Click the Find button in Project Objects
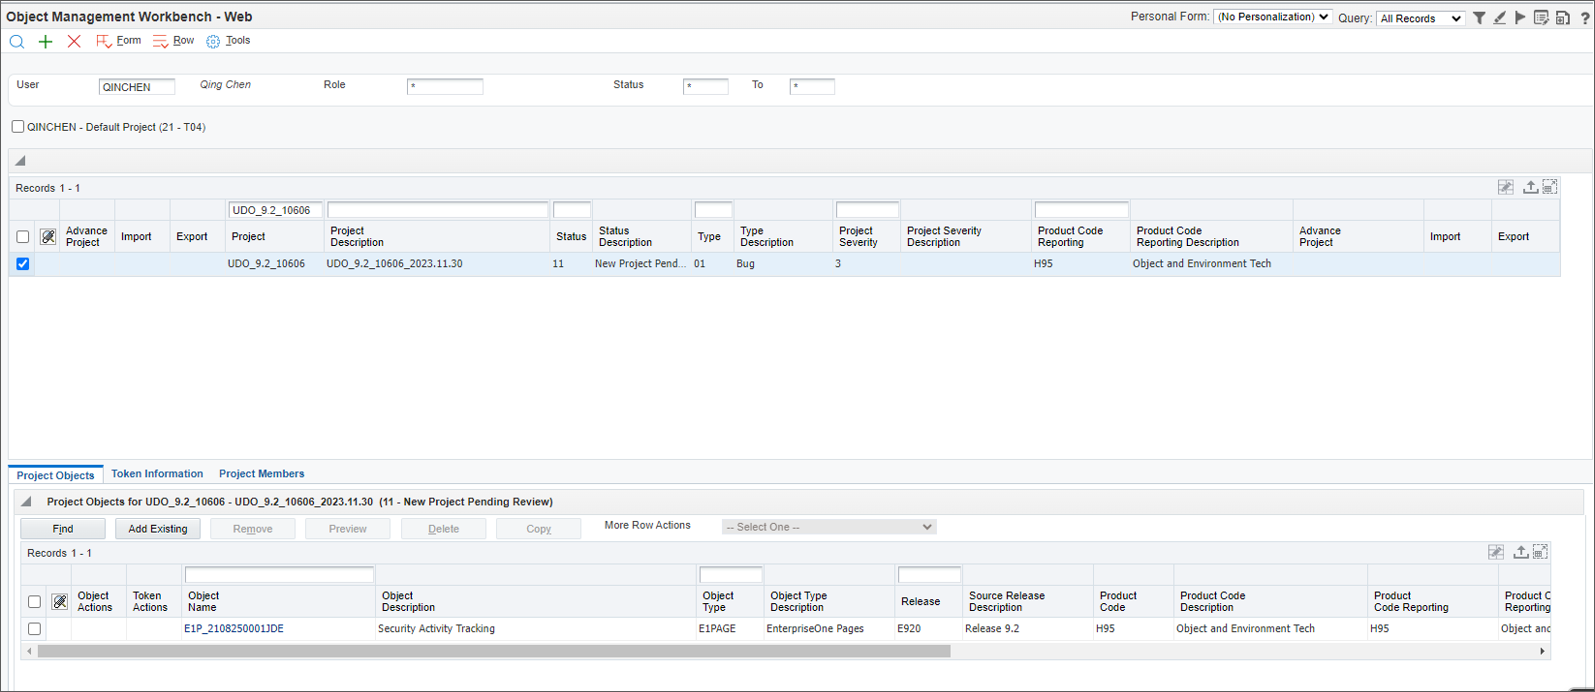 click(63, 529)
